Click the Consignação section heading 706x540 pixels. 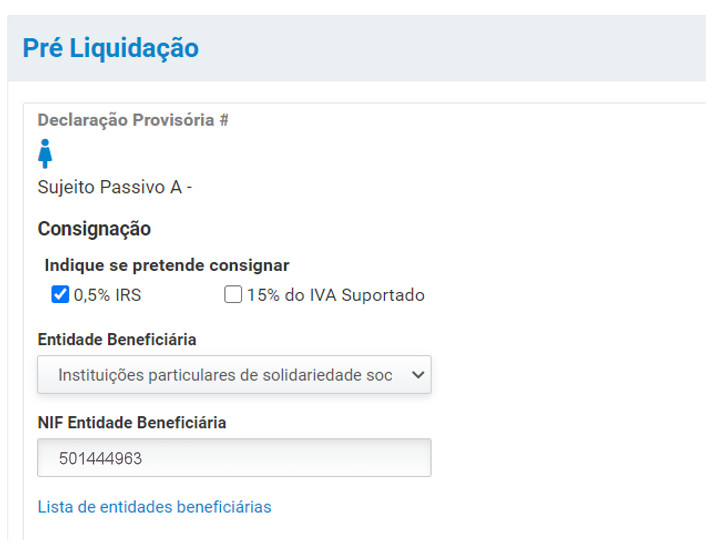tap(94, 229)
